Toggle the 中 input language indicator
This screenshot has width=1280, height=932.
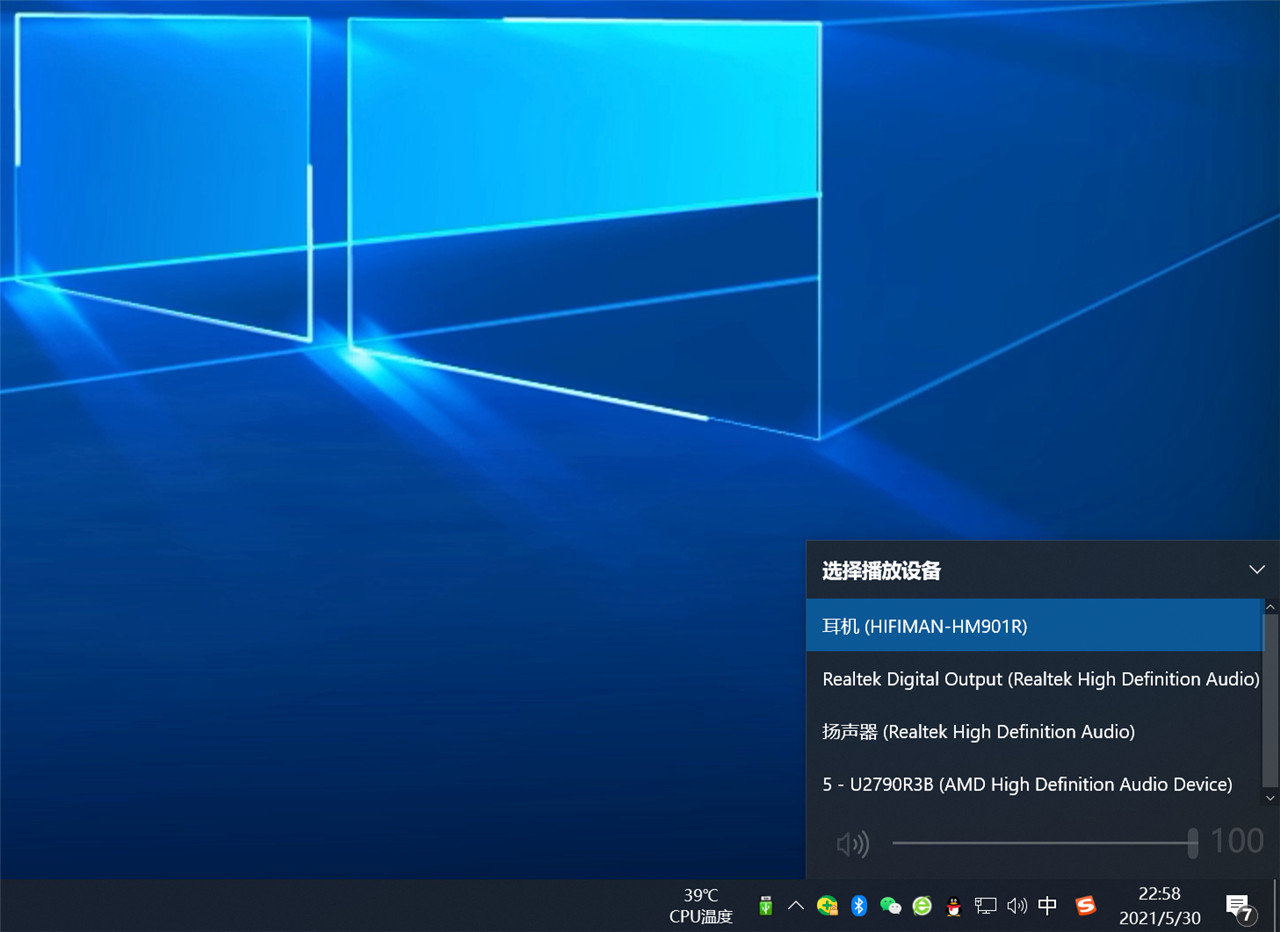tap(1048, 906)
